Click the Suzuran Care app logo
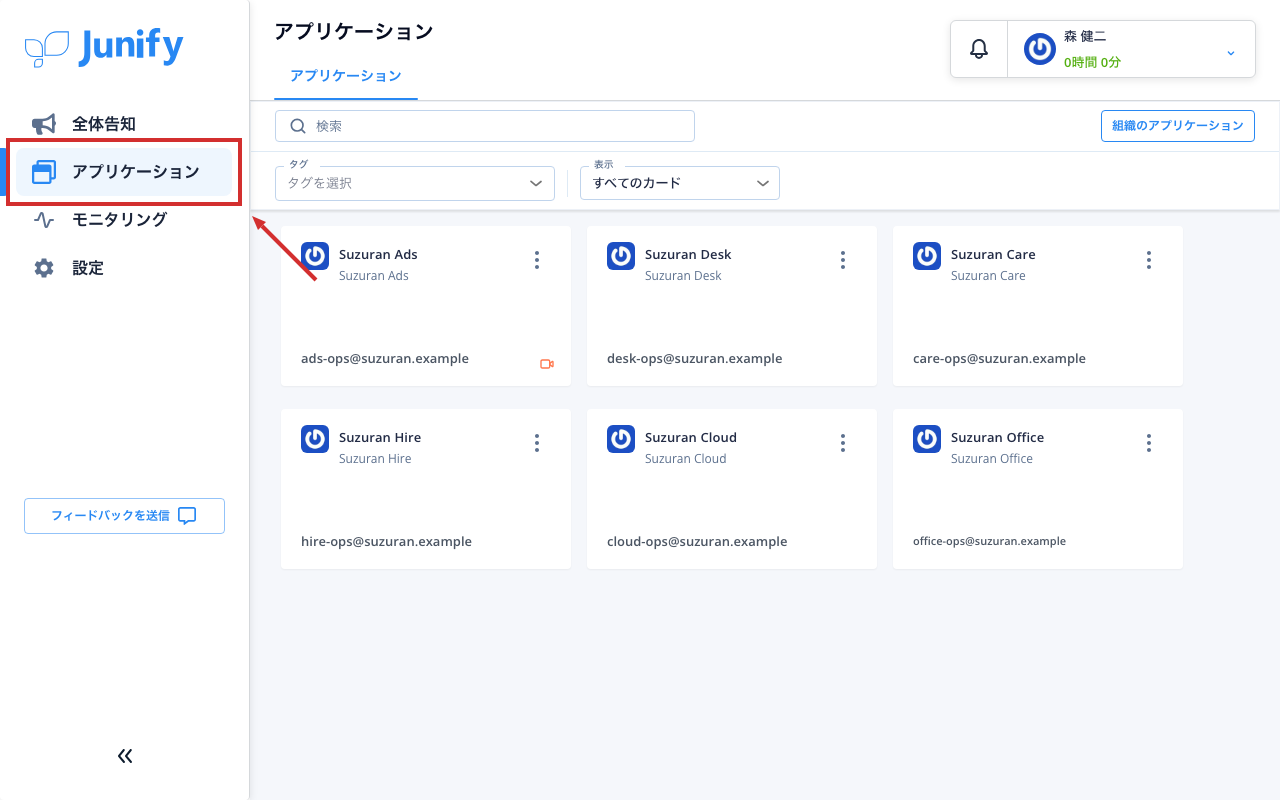The width and height of the screenshot is (1280, 800). tap(927, 256)
